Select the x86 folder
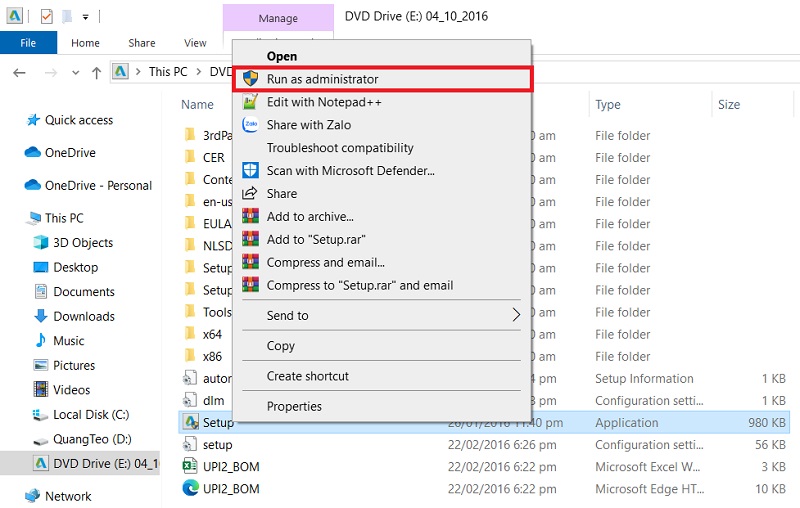 click(x=212, y=357)
